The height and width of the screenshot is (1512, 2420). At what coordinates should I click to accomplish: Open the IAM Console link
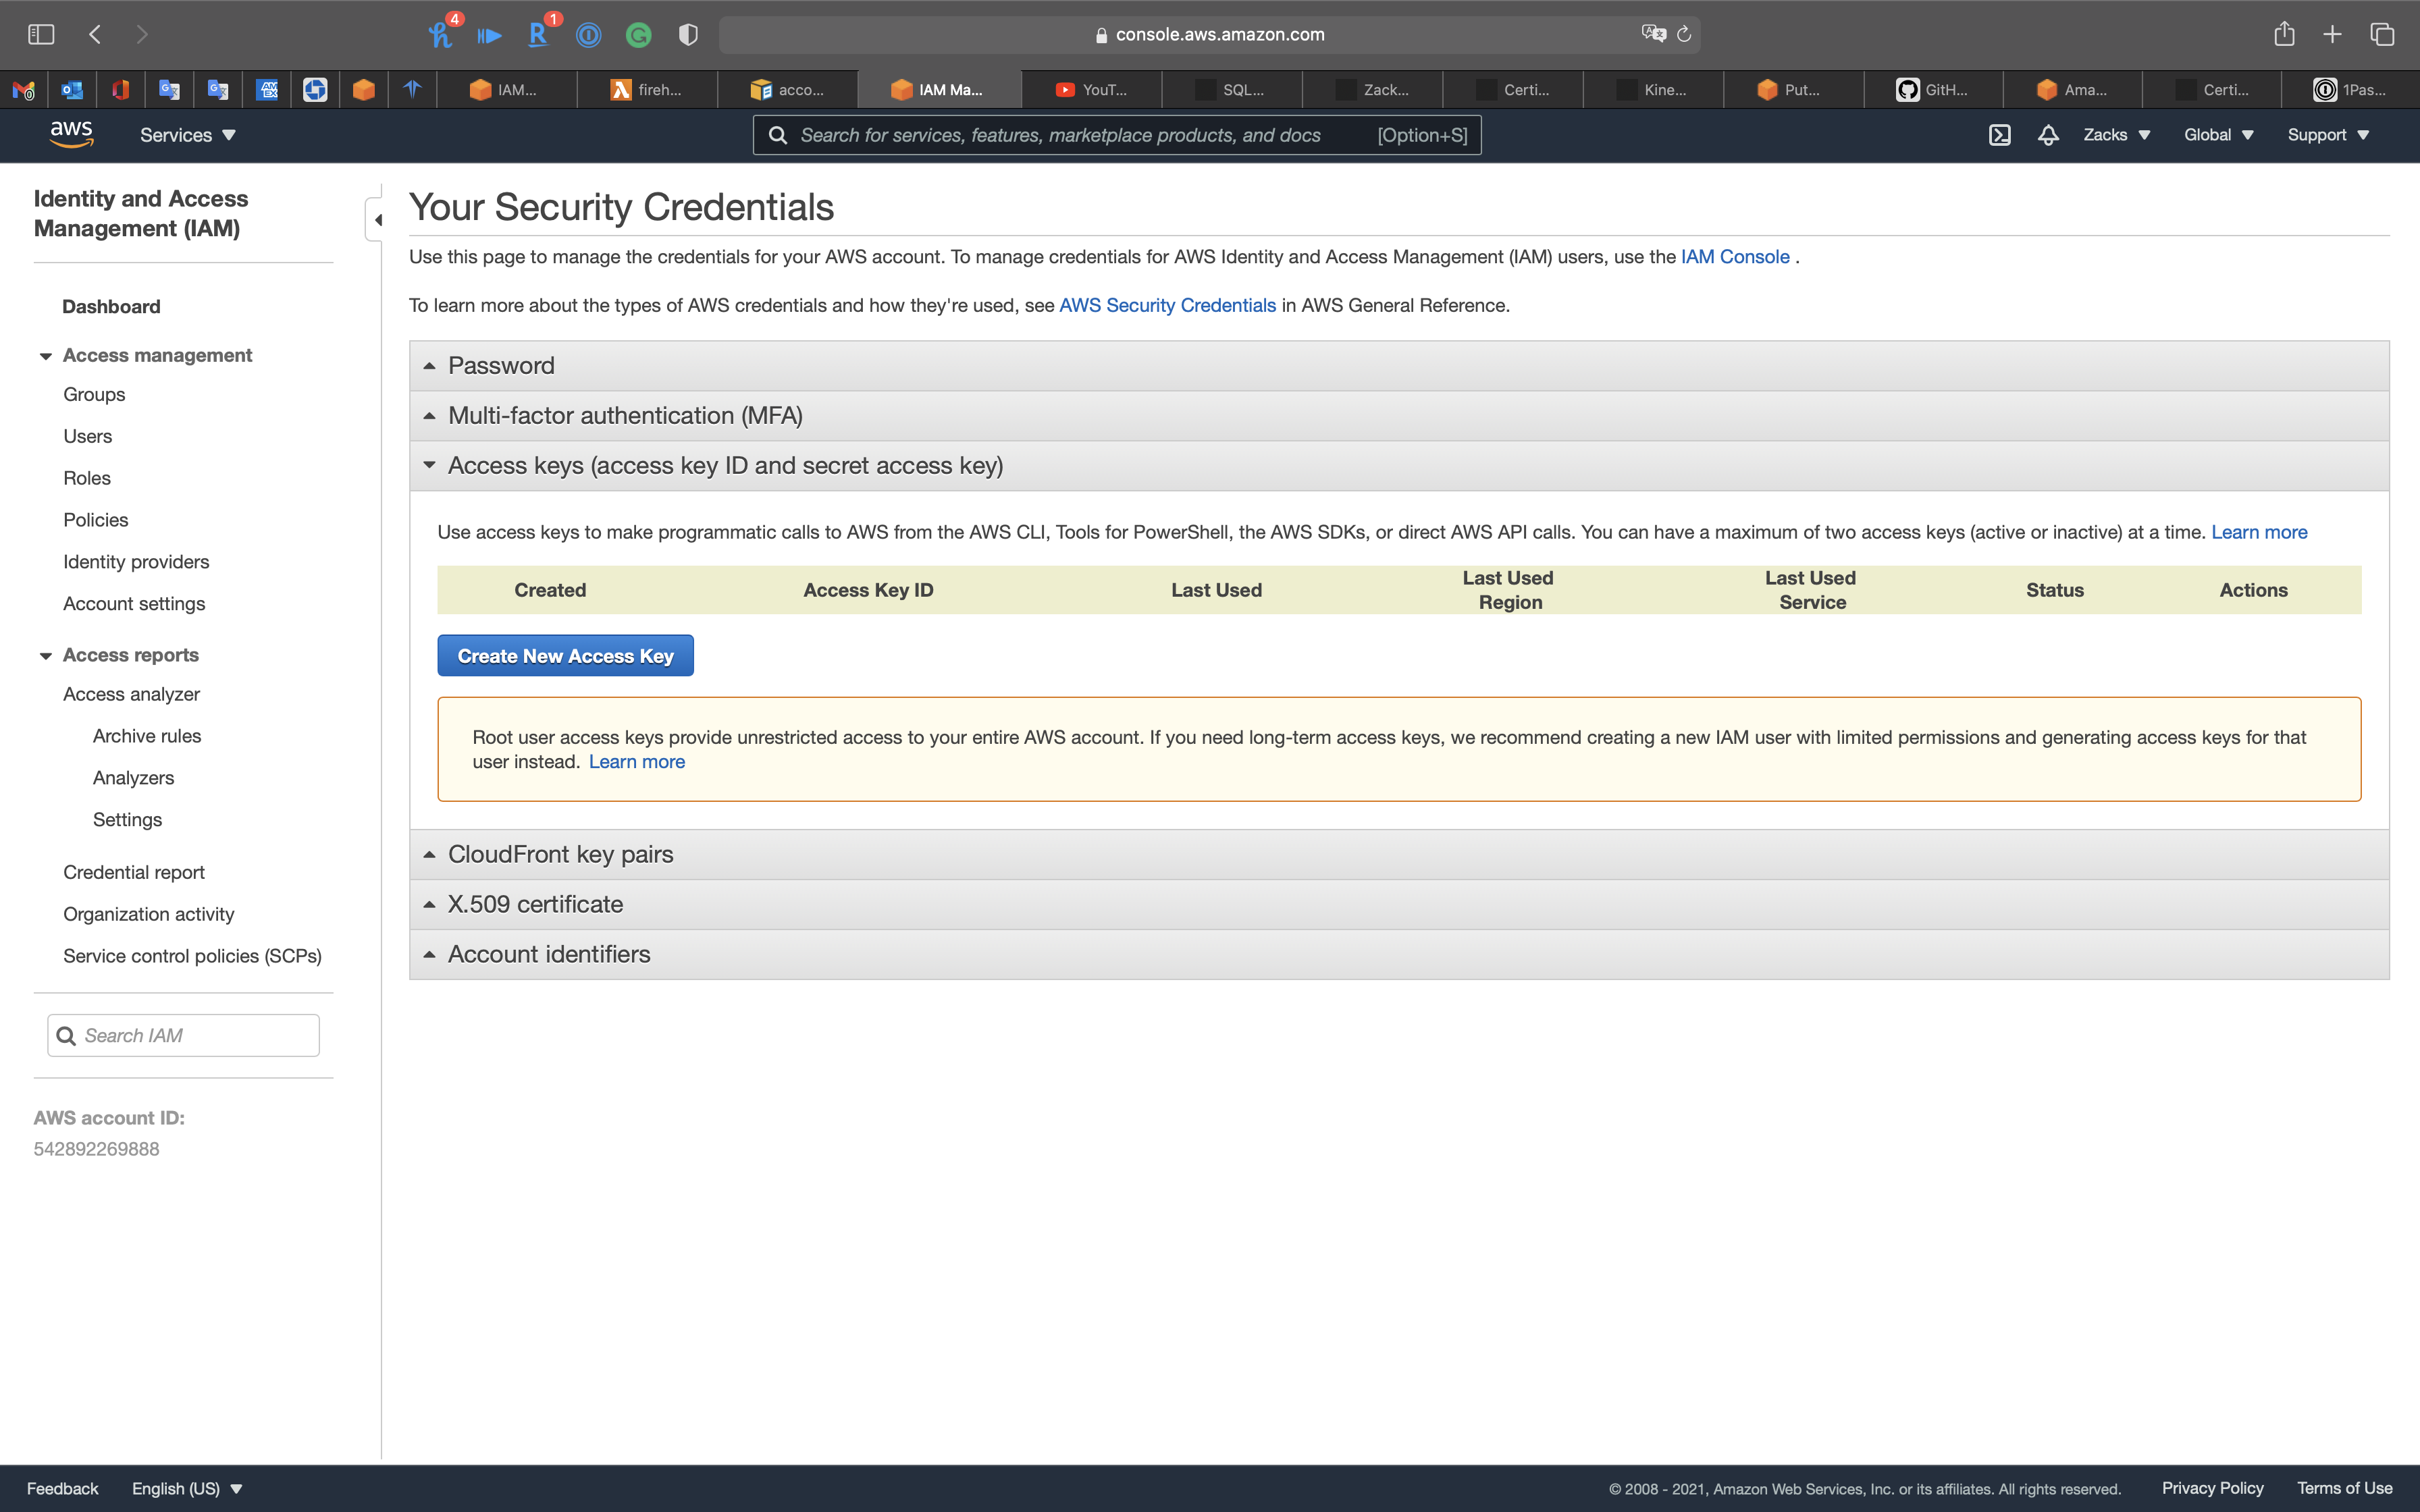coord(1734,257)
